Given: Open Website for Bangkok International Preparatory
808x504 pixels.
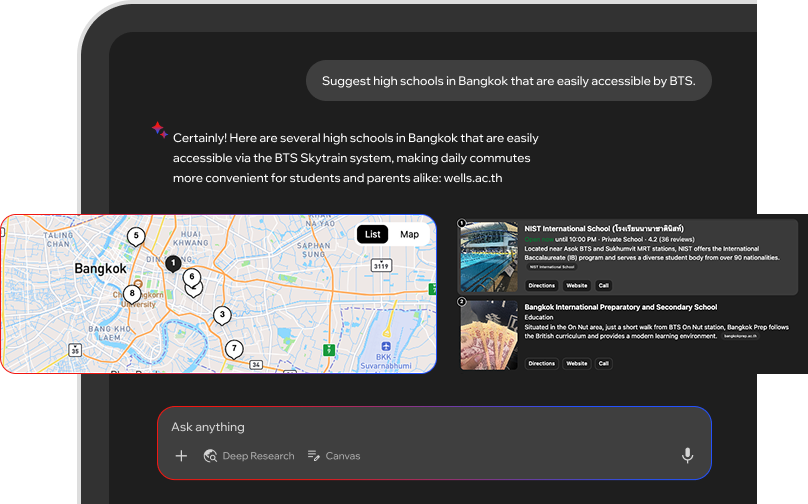Looking at the screenshot, I should 577,363.
